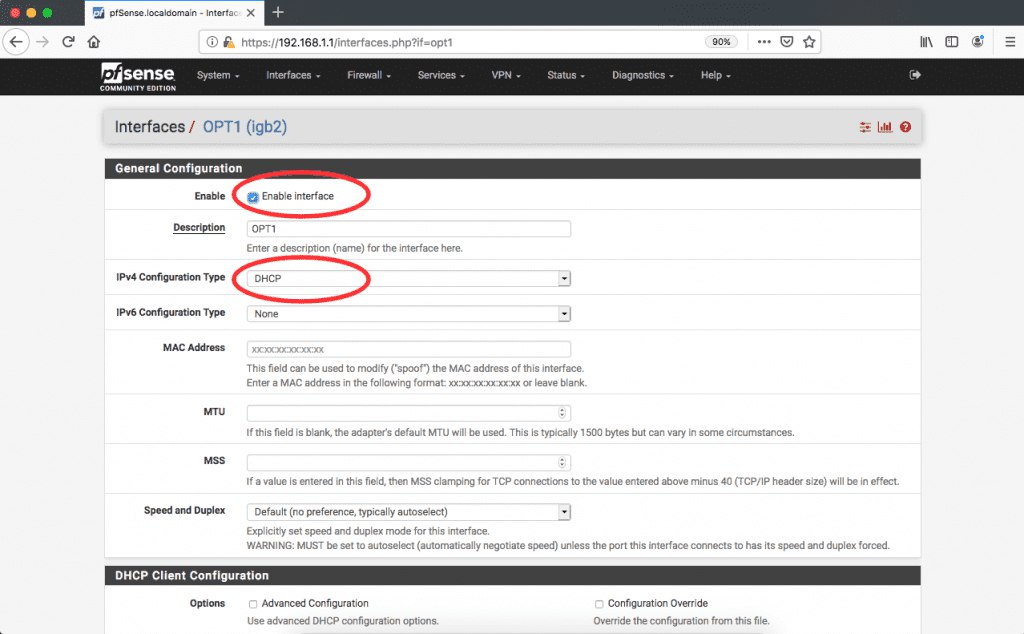Click the MAC Address input field

point(409,349)
